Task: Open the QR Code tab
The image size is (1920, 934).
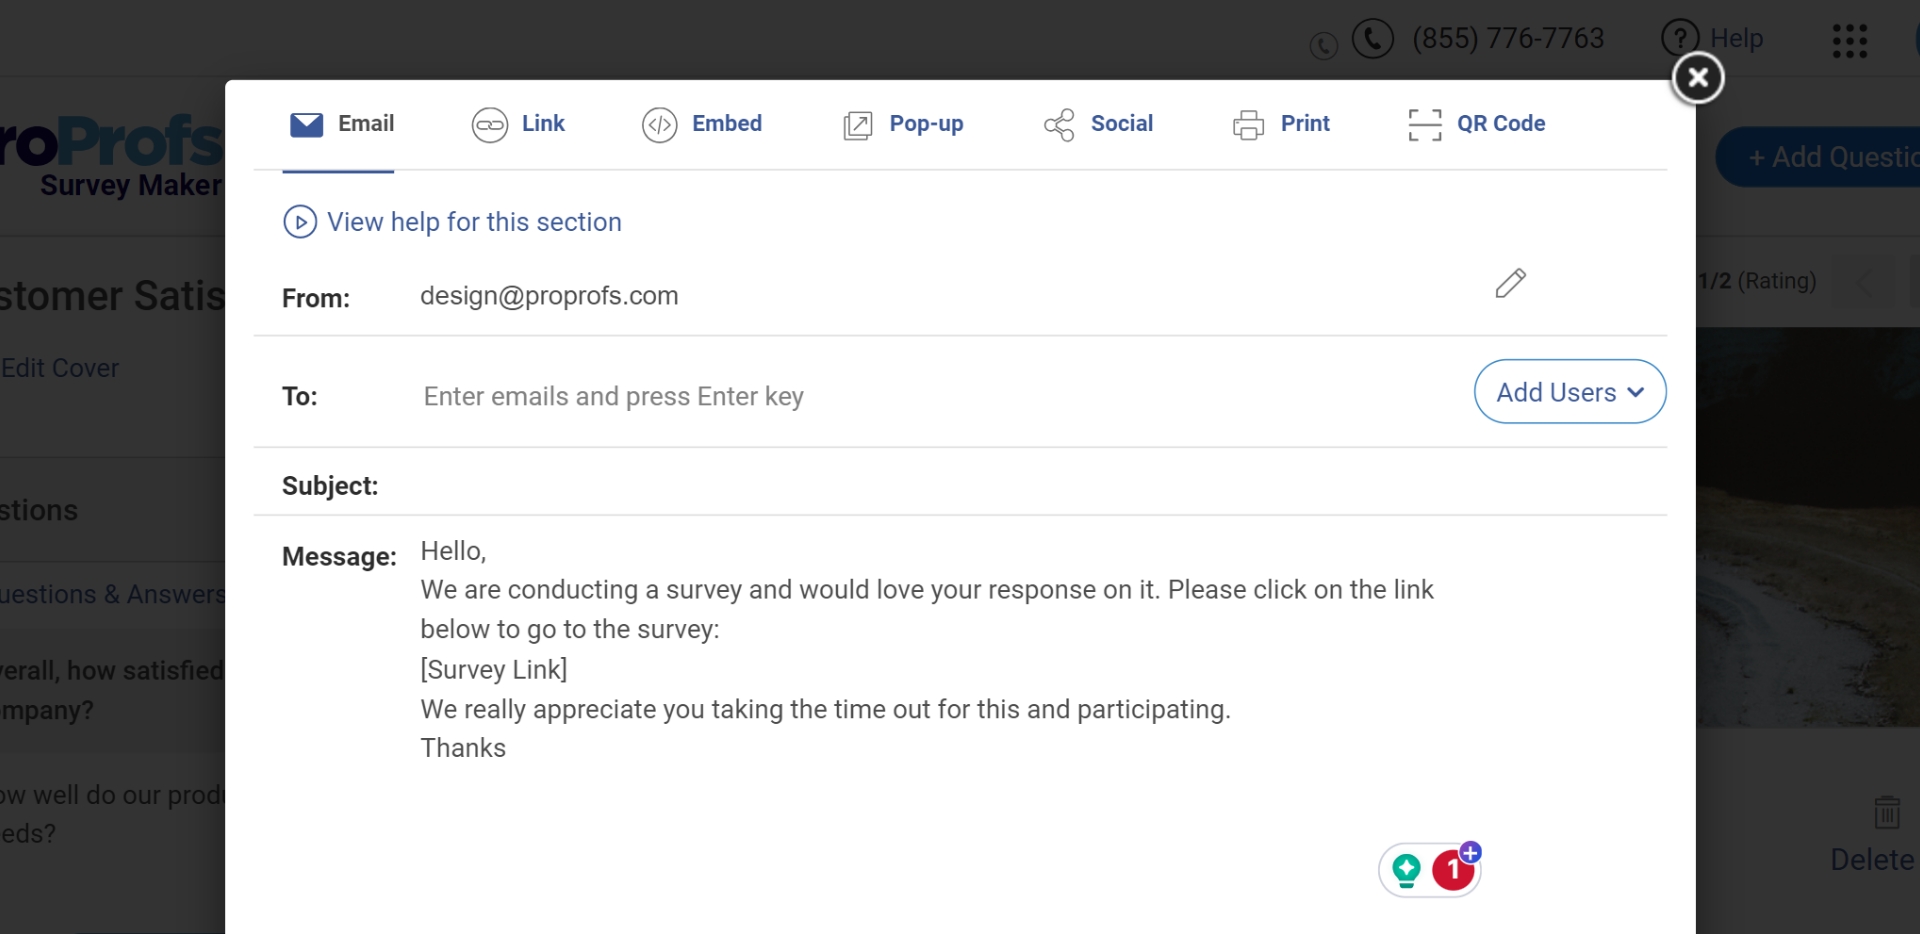Action: pyautogui.click(x=1476, y=125)
